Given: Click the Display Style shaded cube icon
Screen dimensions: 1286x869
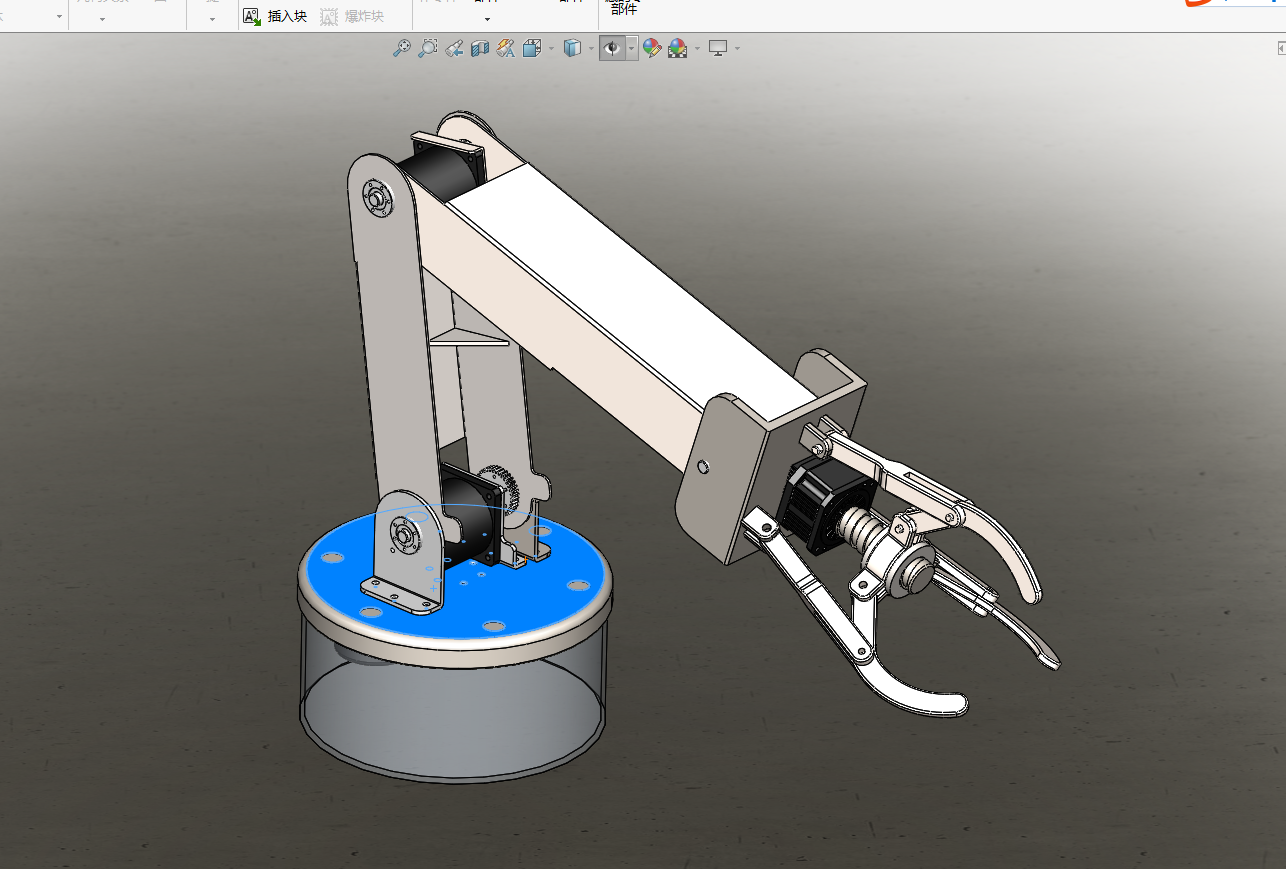Looking at the screenshot, I should click(572, 48).
